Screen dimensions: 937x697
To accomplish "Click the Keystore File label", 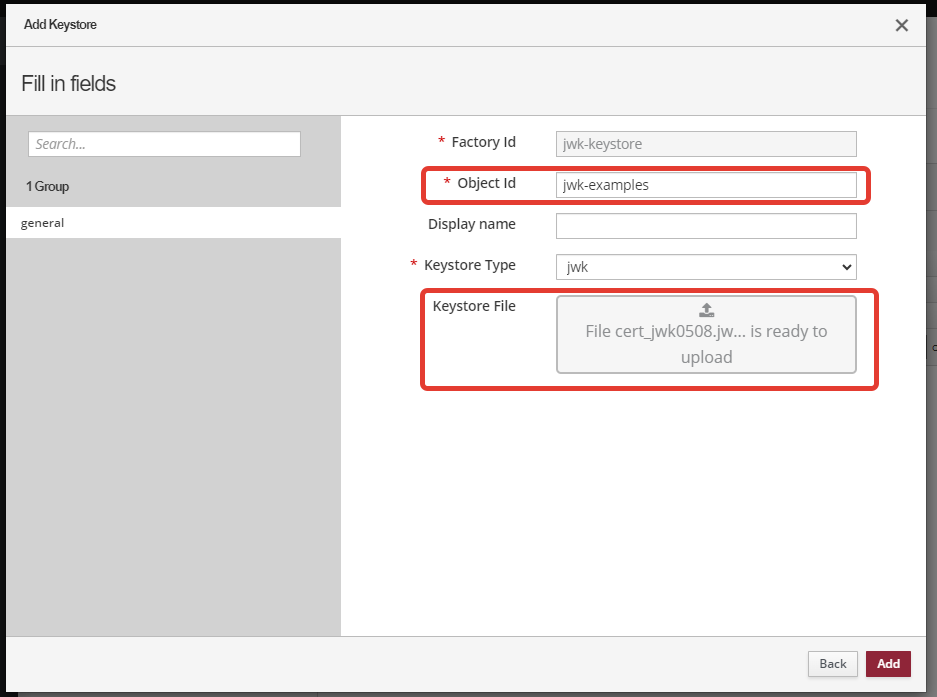I will [474, 306].
